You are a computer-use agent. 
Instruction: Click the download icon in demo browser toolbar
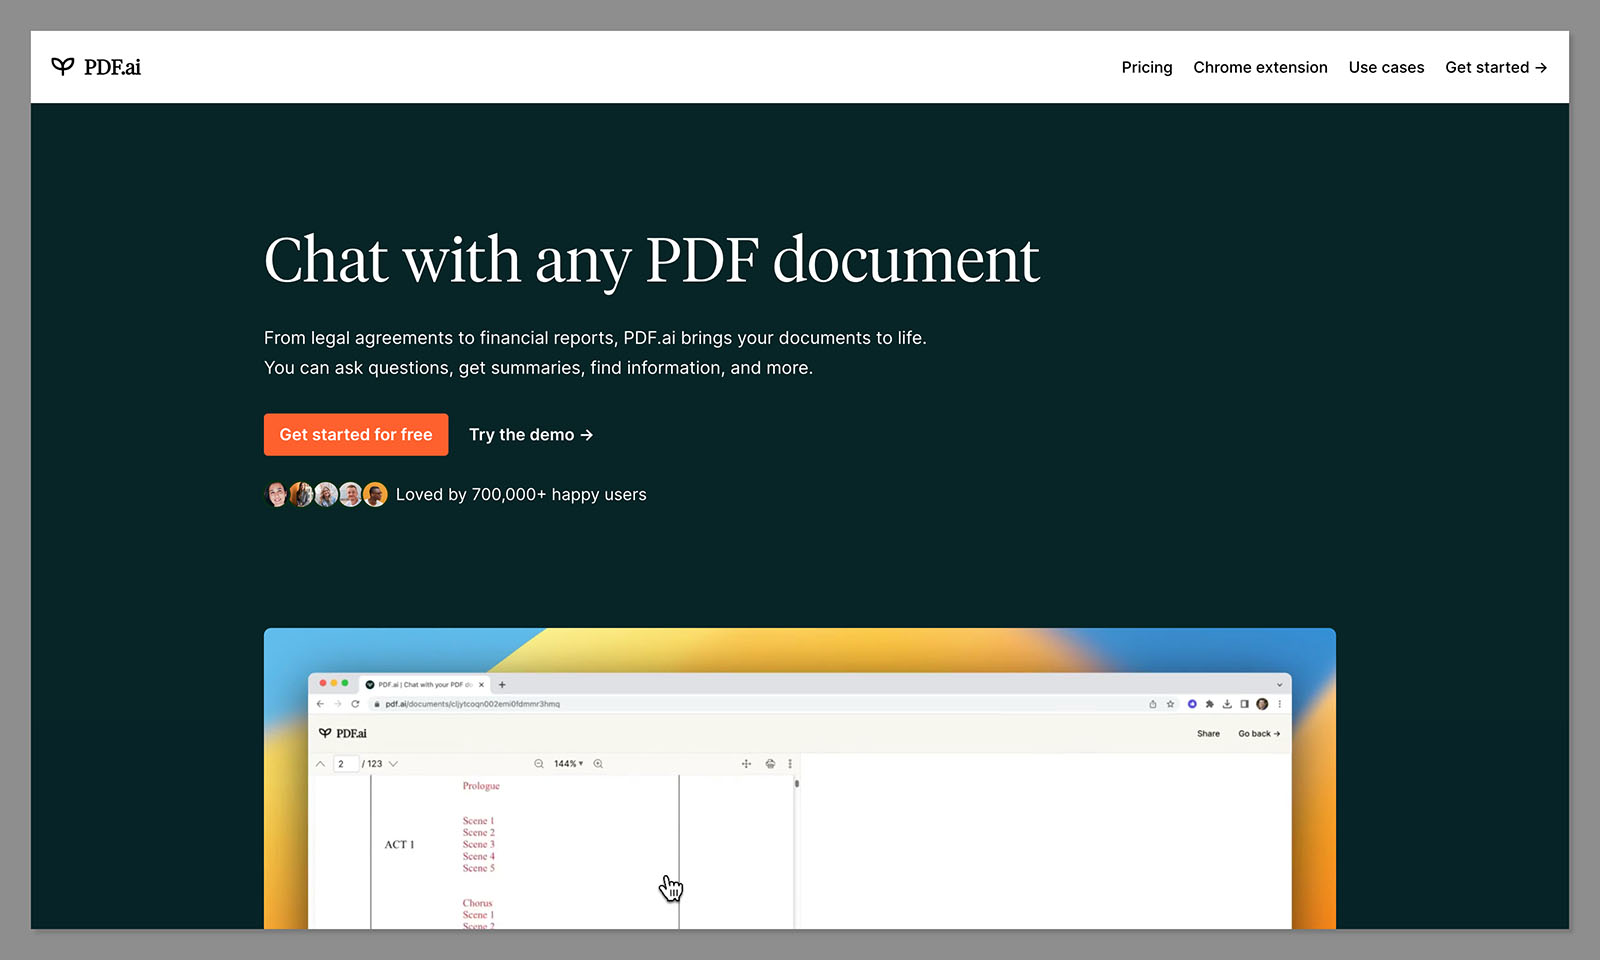coord(1227,704)
